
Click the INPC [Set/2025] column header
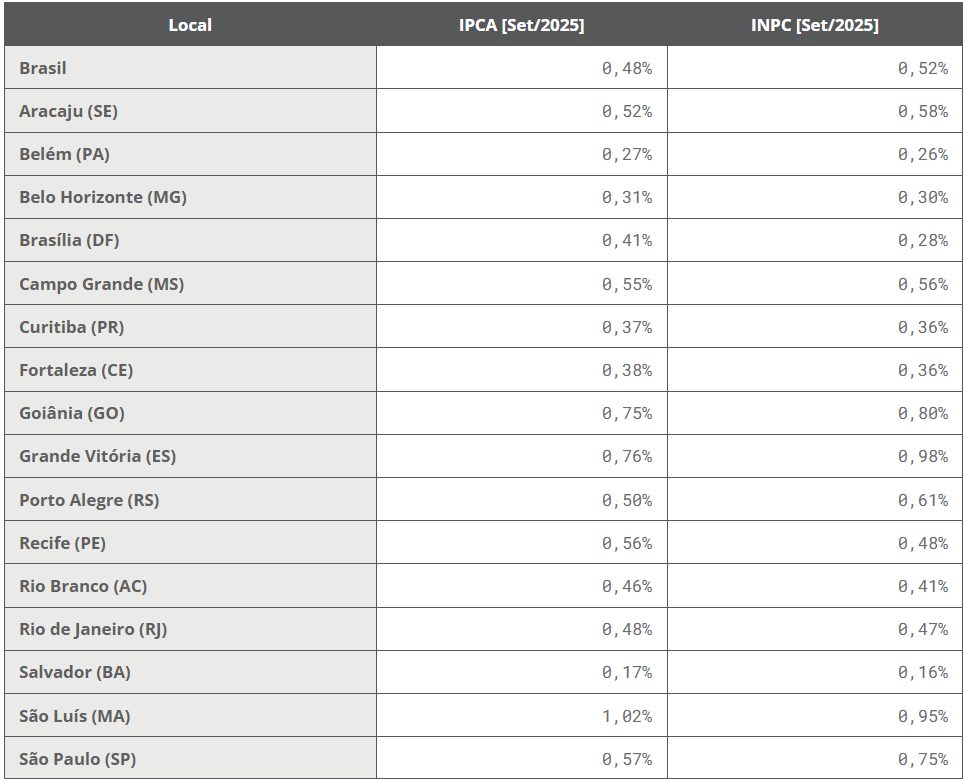tap(814, 25)
